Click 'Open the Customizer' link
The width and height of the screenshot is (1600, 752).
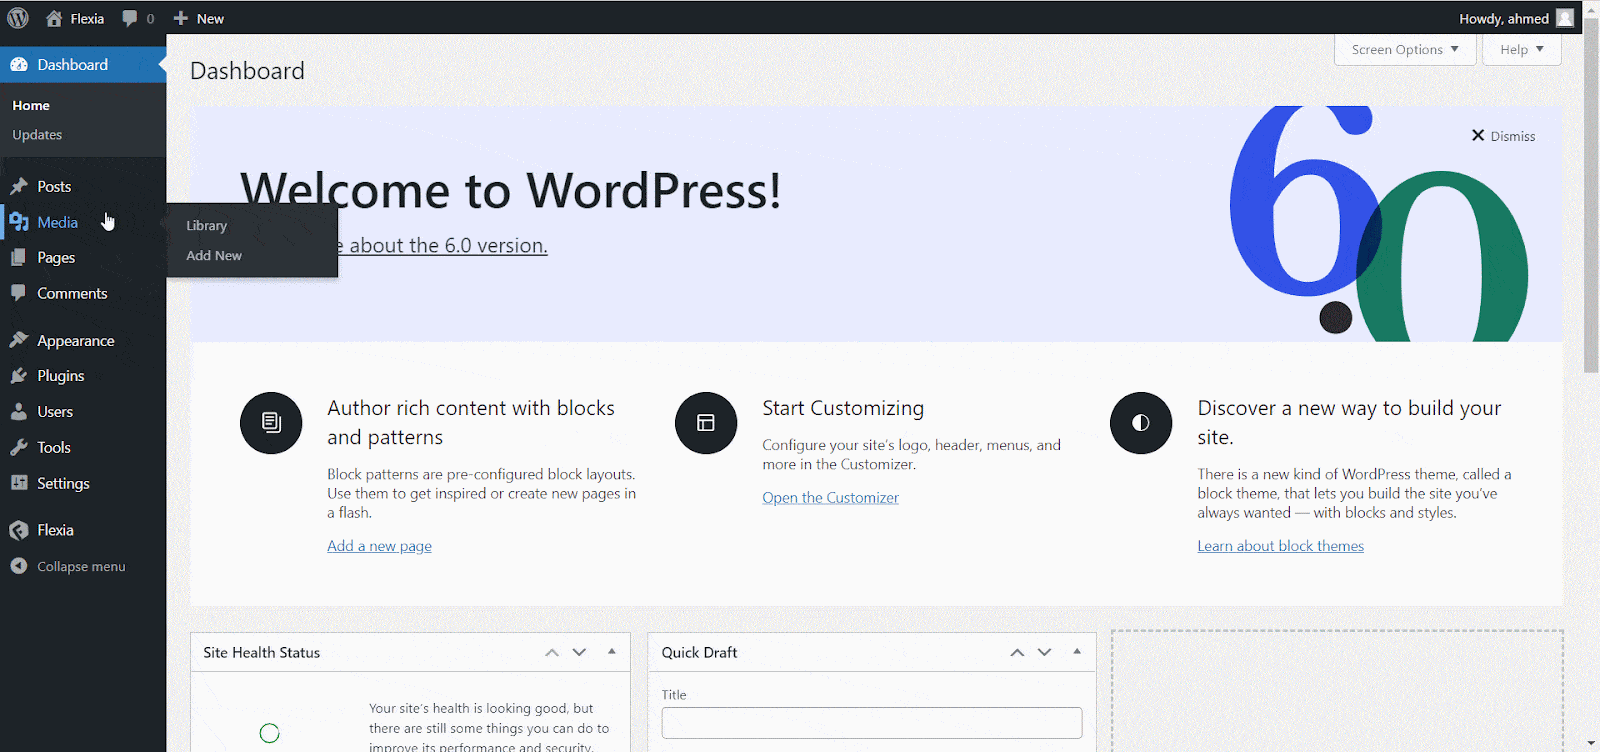click(x=830, y=498)
